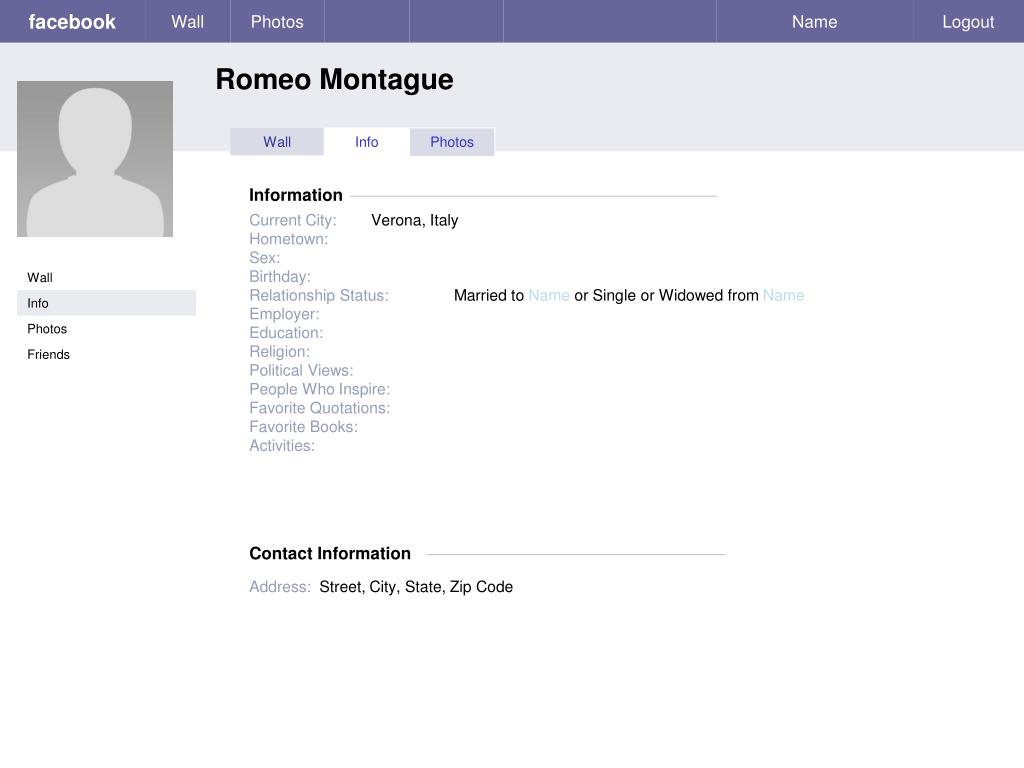This screenshot has height=768, width=1024.
Task: Open Wall in the top navigation bar
Action: click(187, 22)
